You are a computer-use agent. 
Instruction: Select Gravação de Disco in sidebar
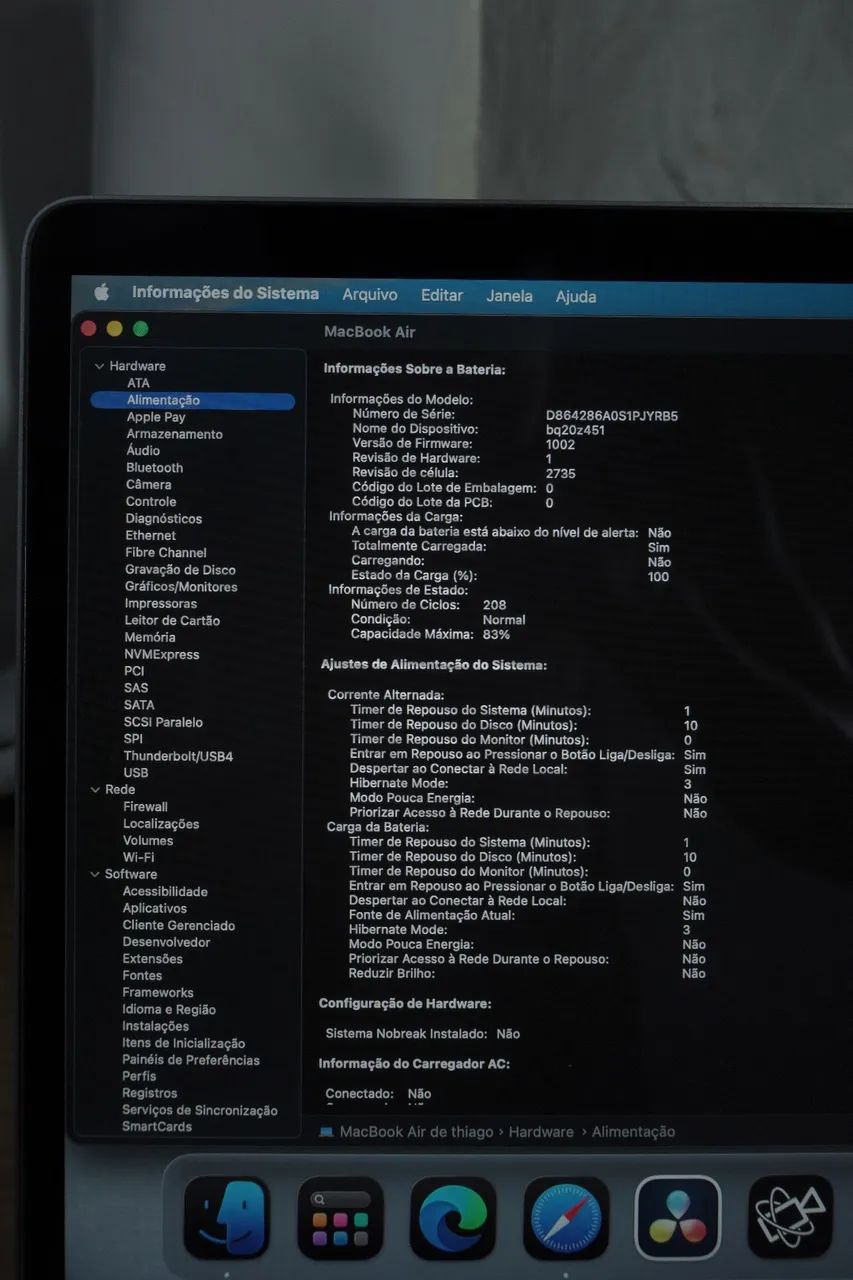pos(181,570)
